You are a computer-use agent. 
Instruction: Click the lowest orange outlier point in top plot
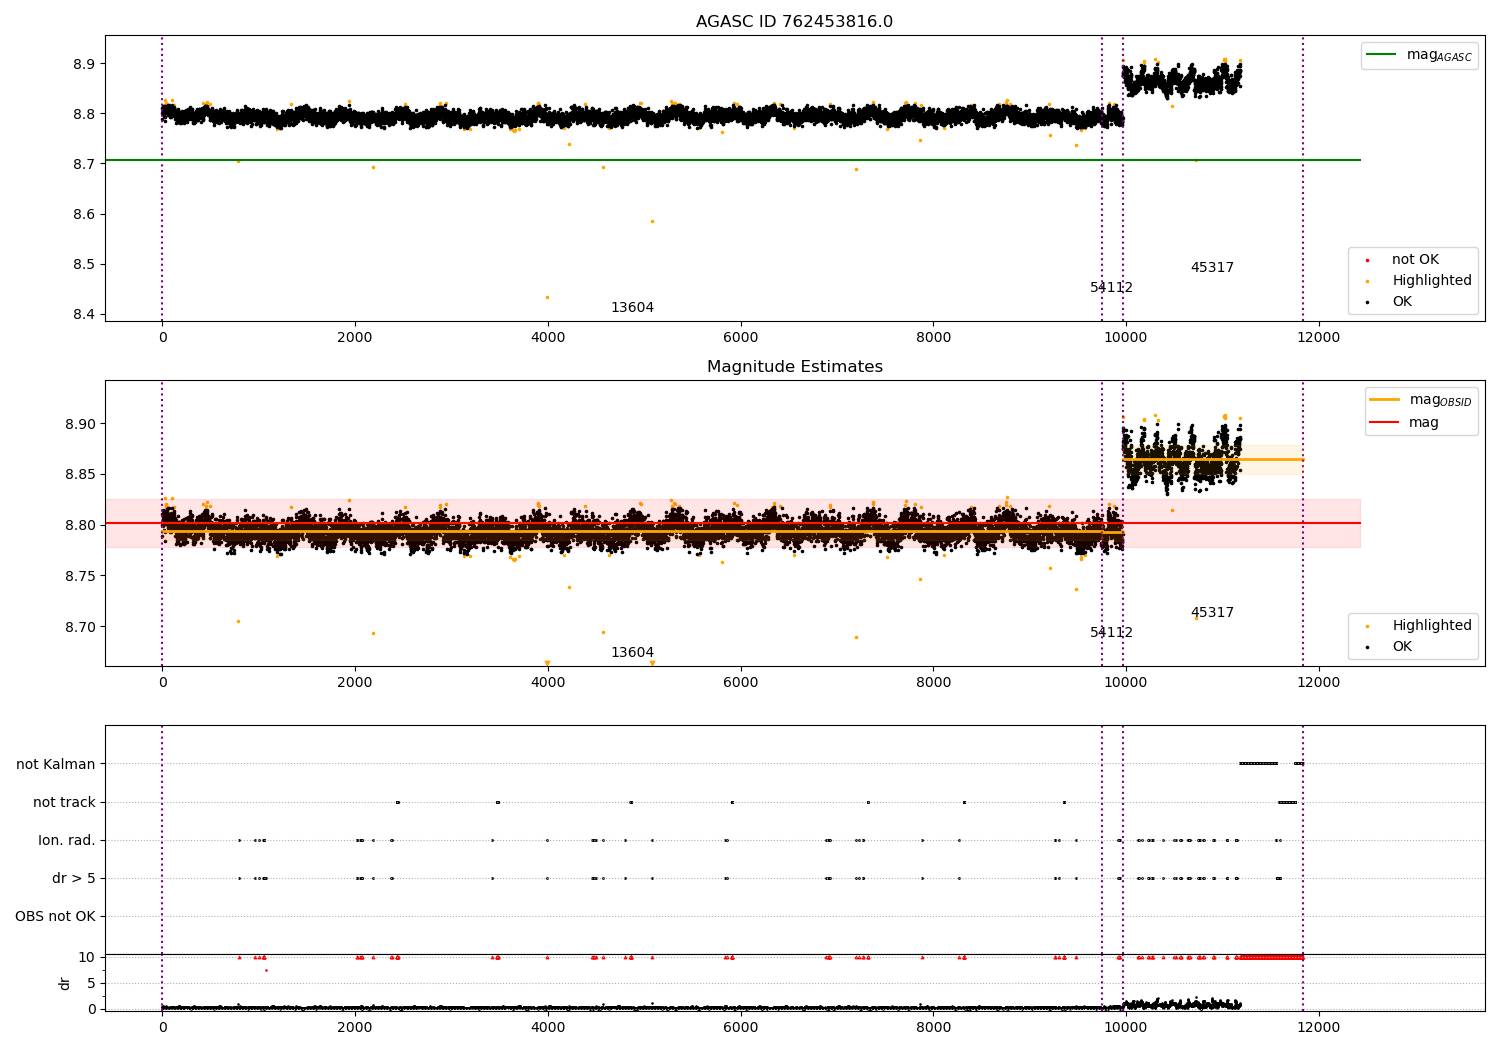click(x=547, y=297)
